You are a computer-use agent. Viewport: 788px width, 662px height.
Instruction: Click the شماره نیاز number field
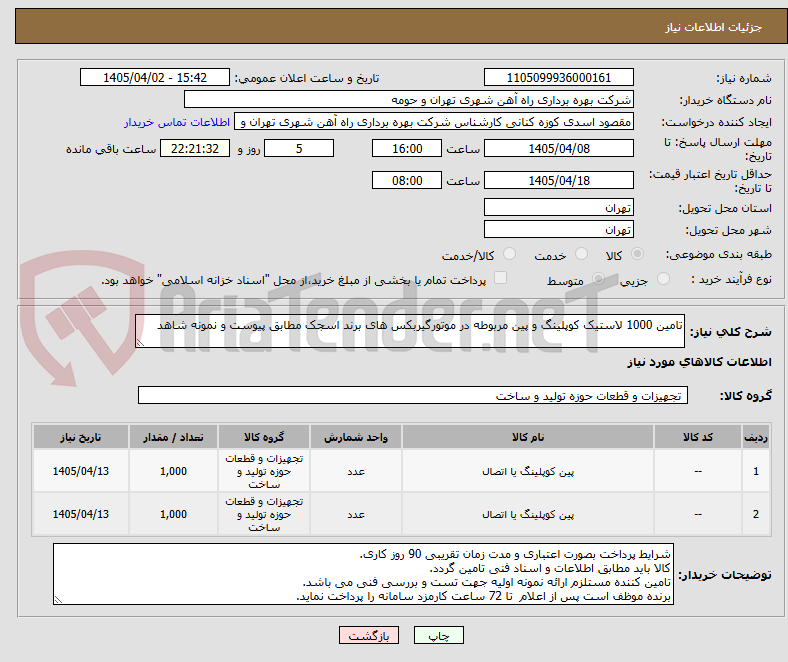coord(558,78)
